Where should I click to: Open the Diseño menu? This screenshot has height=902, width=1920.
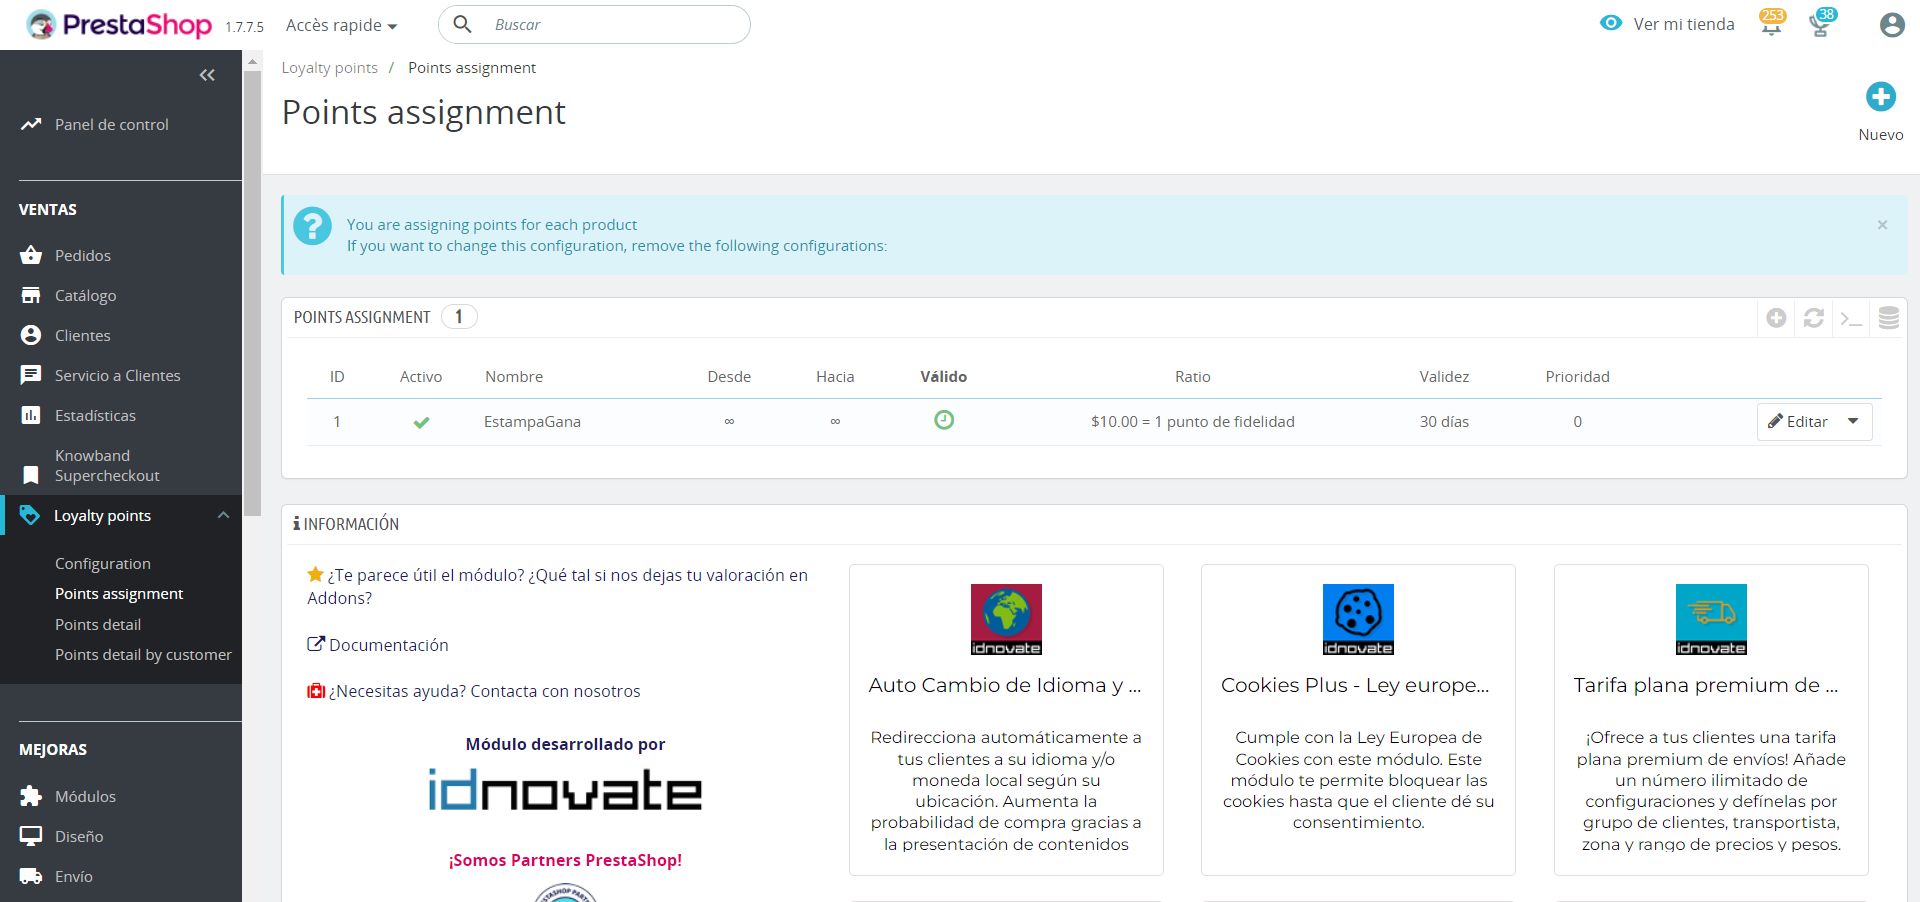coord(79,836)
